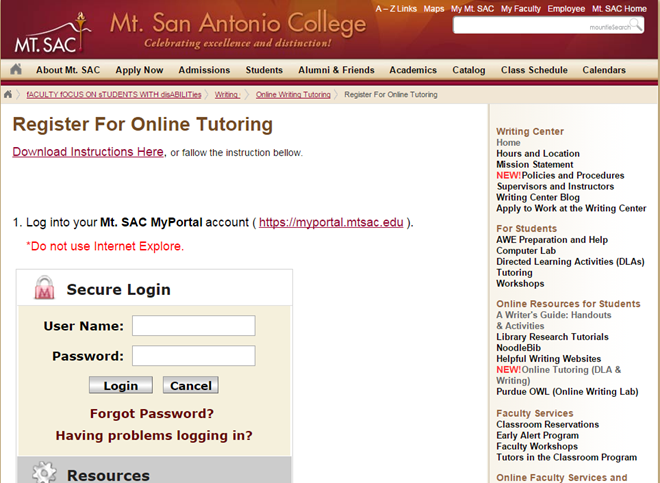Click the Writing breadcrumb link
660x483 pixels.
227,94
